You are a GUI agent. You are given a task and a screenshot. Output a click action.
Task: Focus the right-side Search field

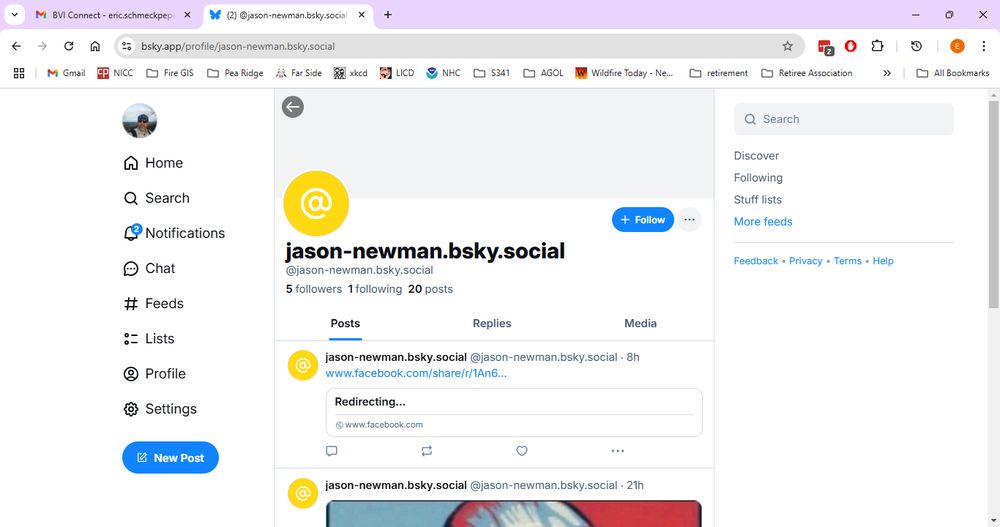[844, 119]
